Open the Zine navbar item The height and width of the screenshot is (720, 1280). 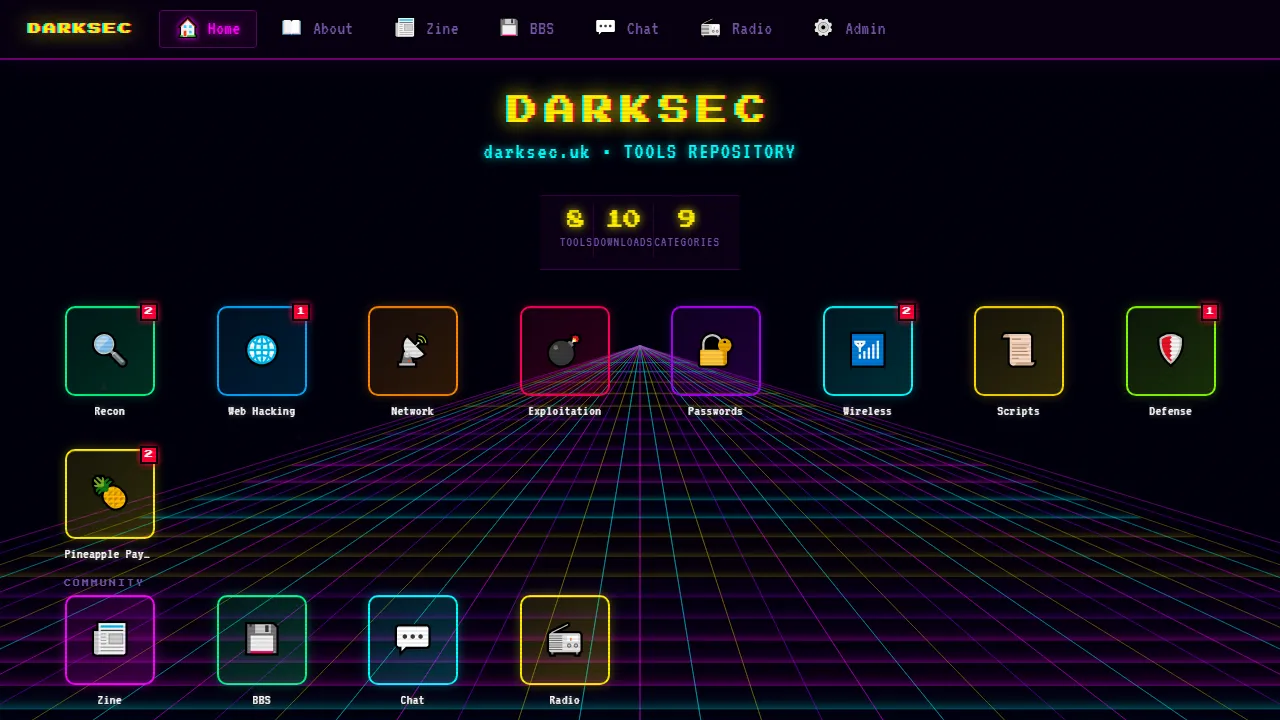427,28
